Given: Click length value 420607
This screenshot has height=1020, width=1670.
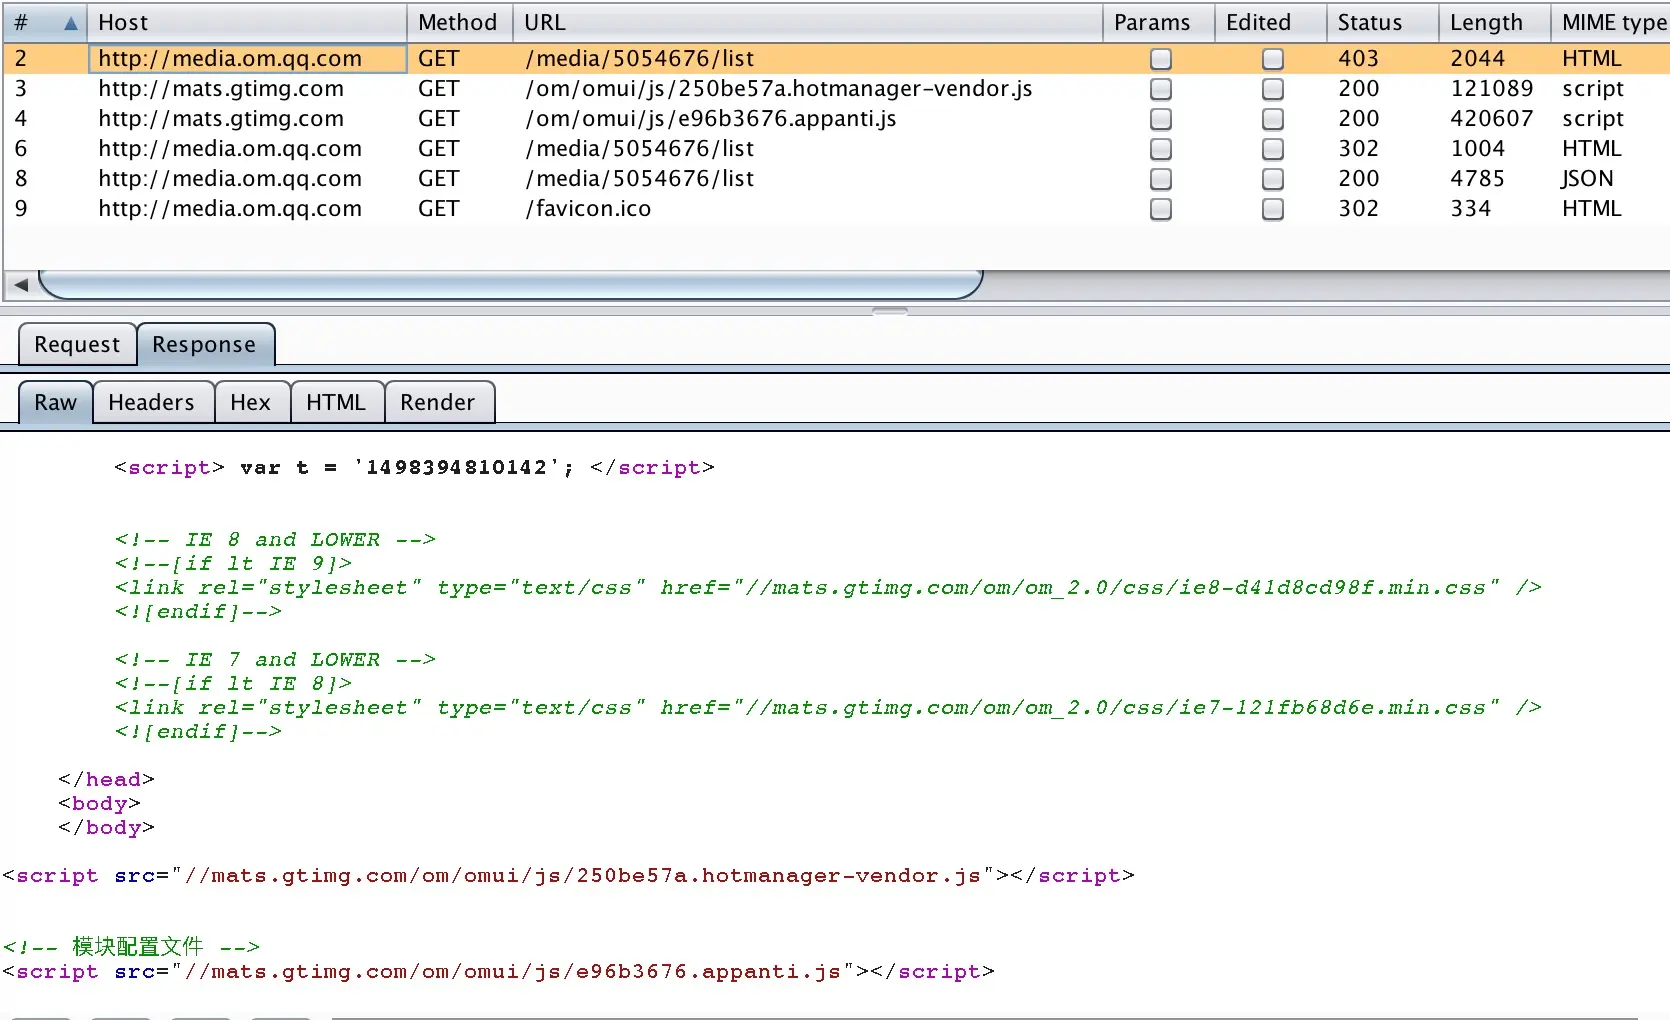Looking at the screenshot, I should click(x=1491, y=119).
